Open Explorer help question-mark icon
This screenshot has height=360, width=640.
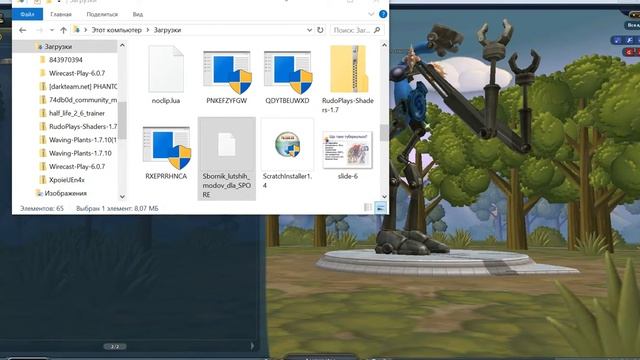pyautogui.click(x=383, y=14)
